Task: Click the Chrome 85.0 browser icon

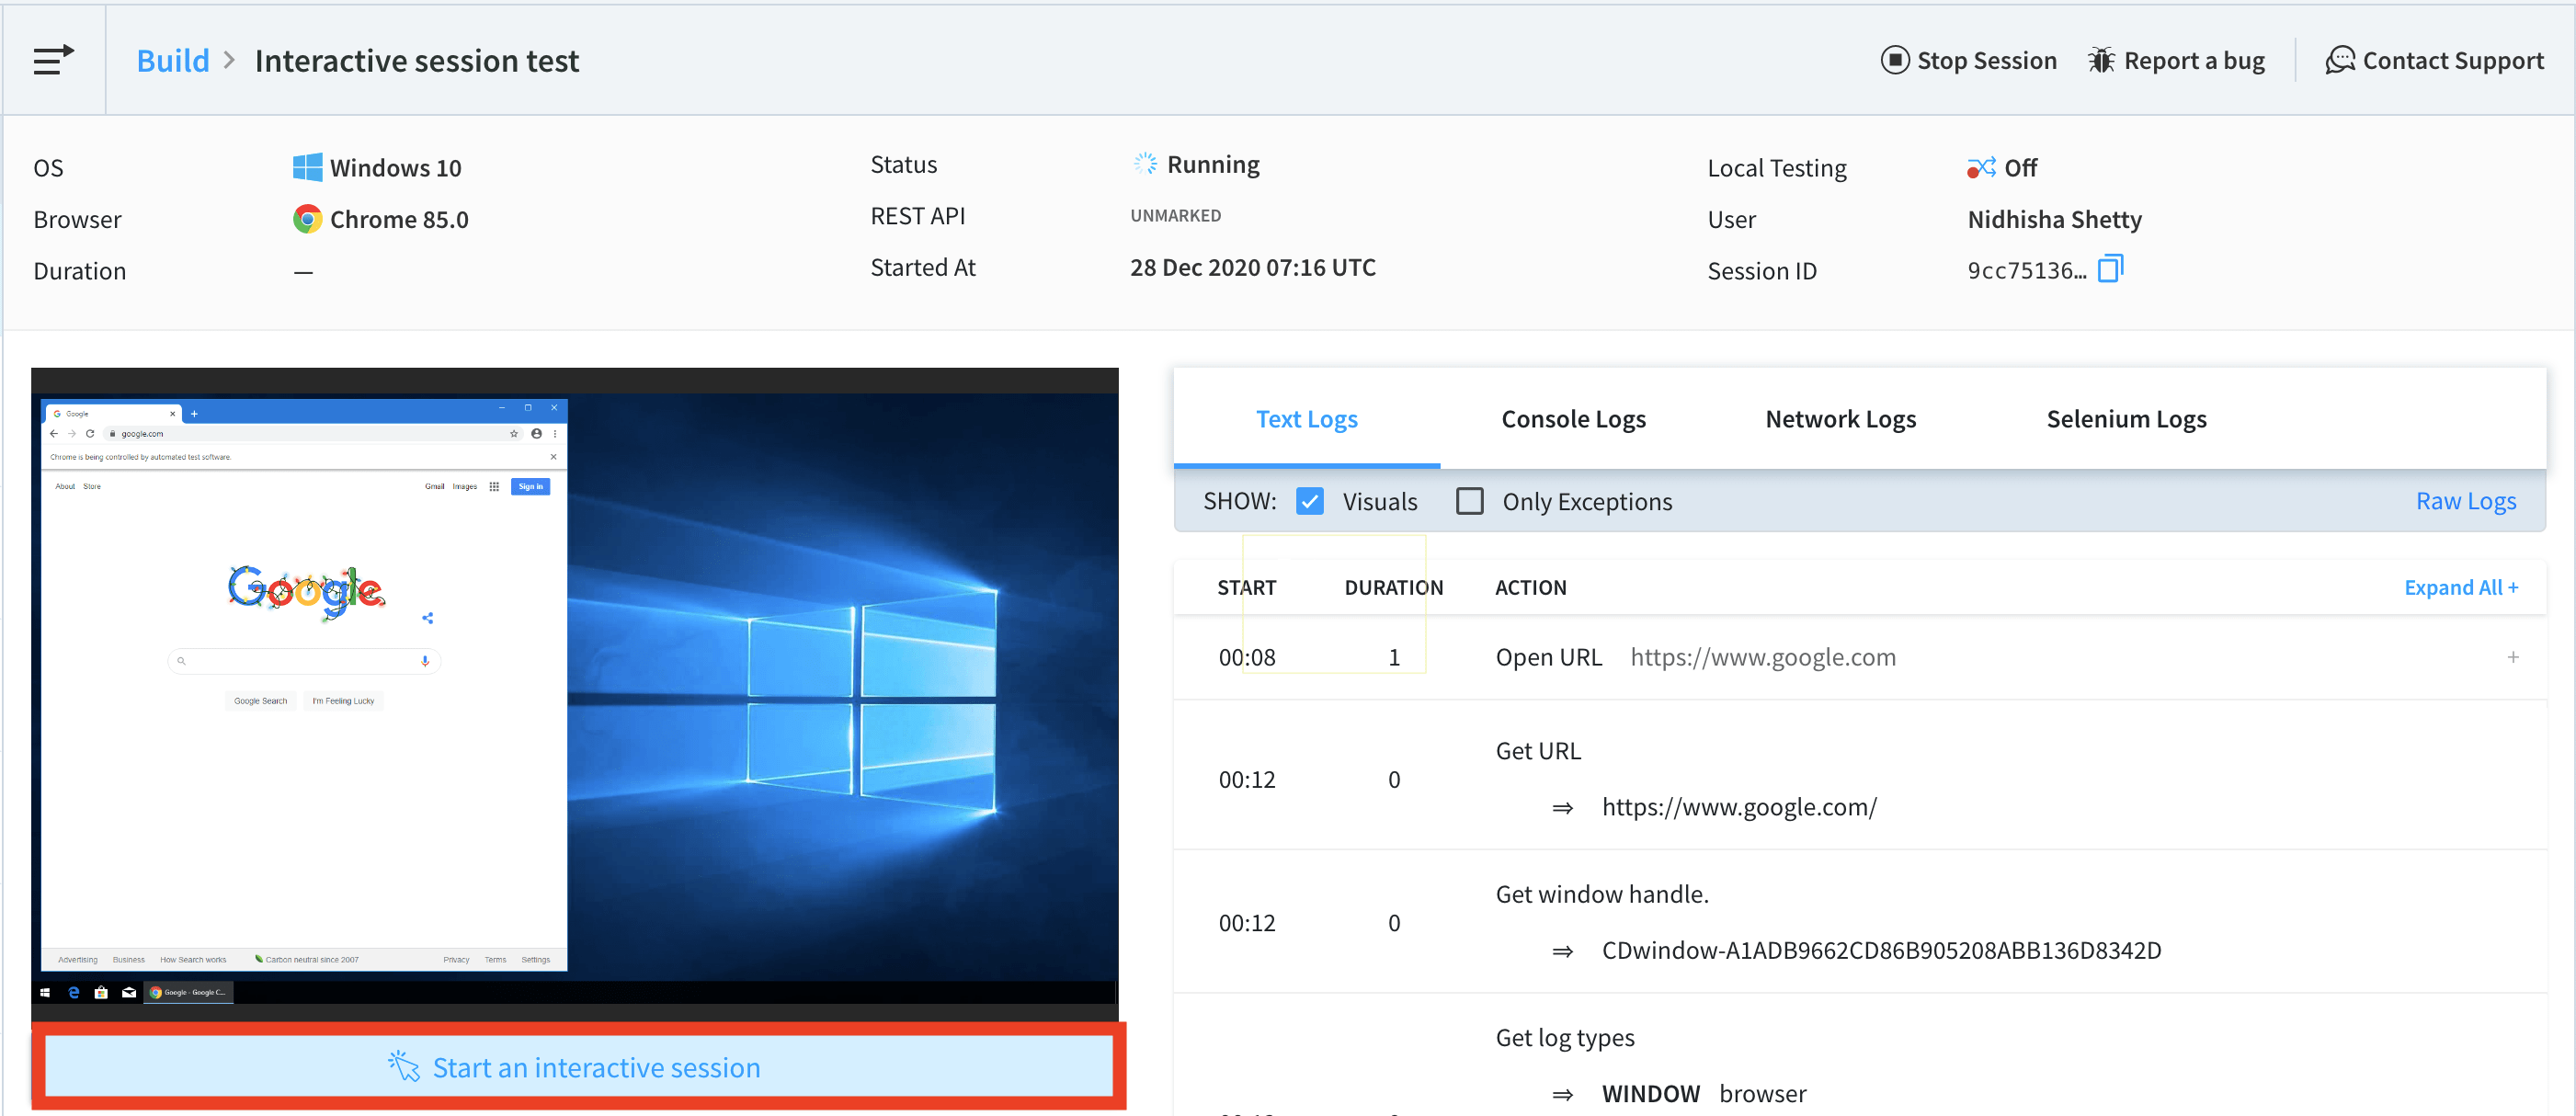Action: click(x=307, y=219)
